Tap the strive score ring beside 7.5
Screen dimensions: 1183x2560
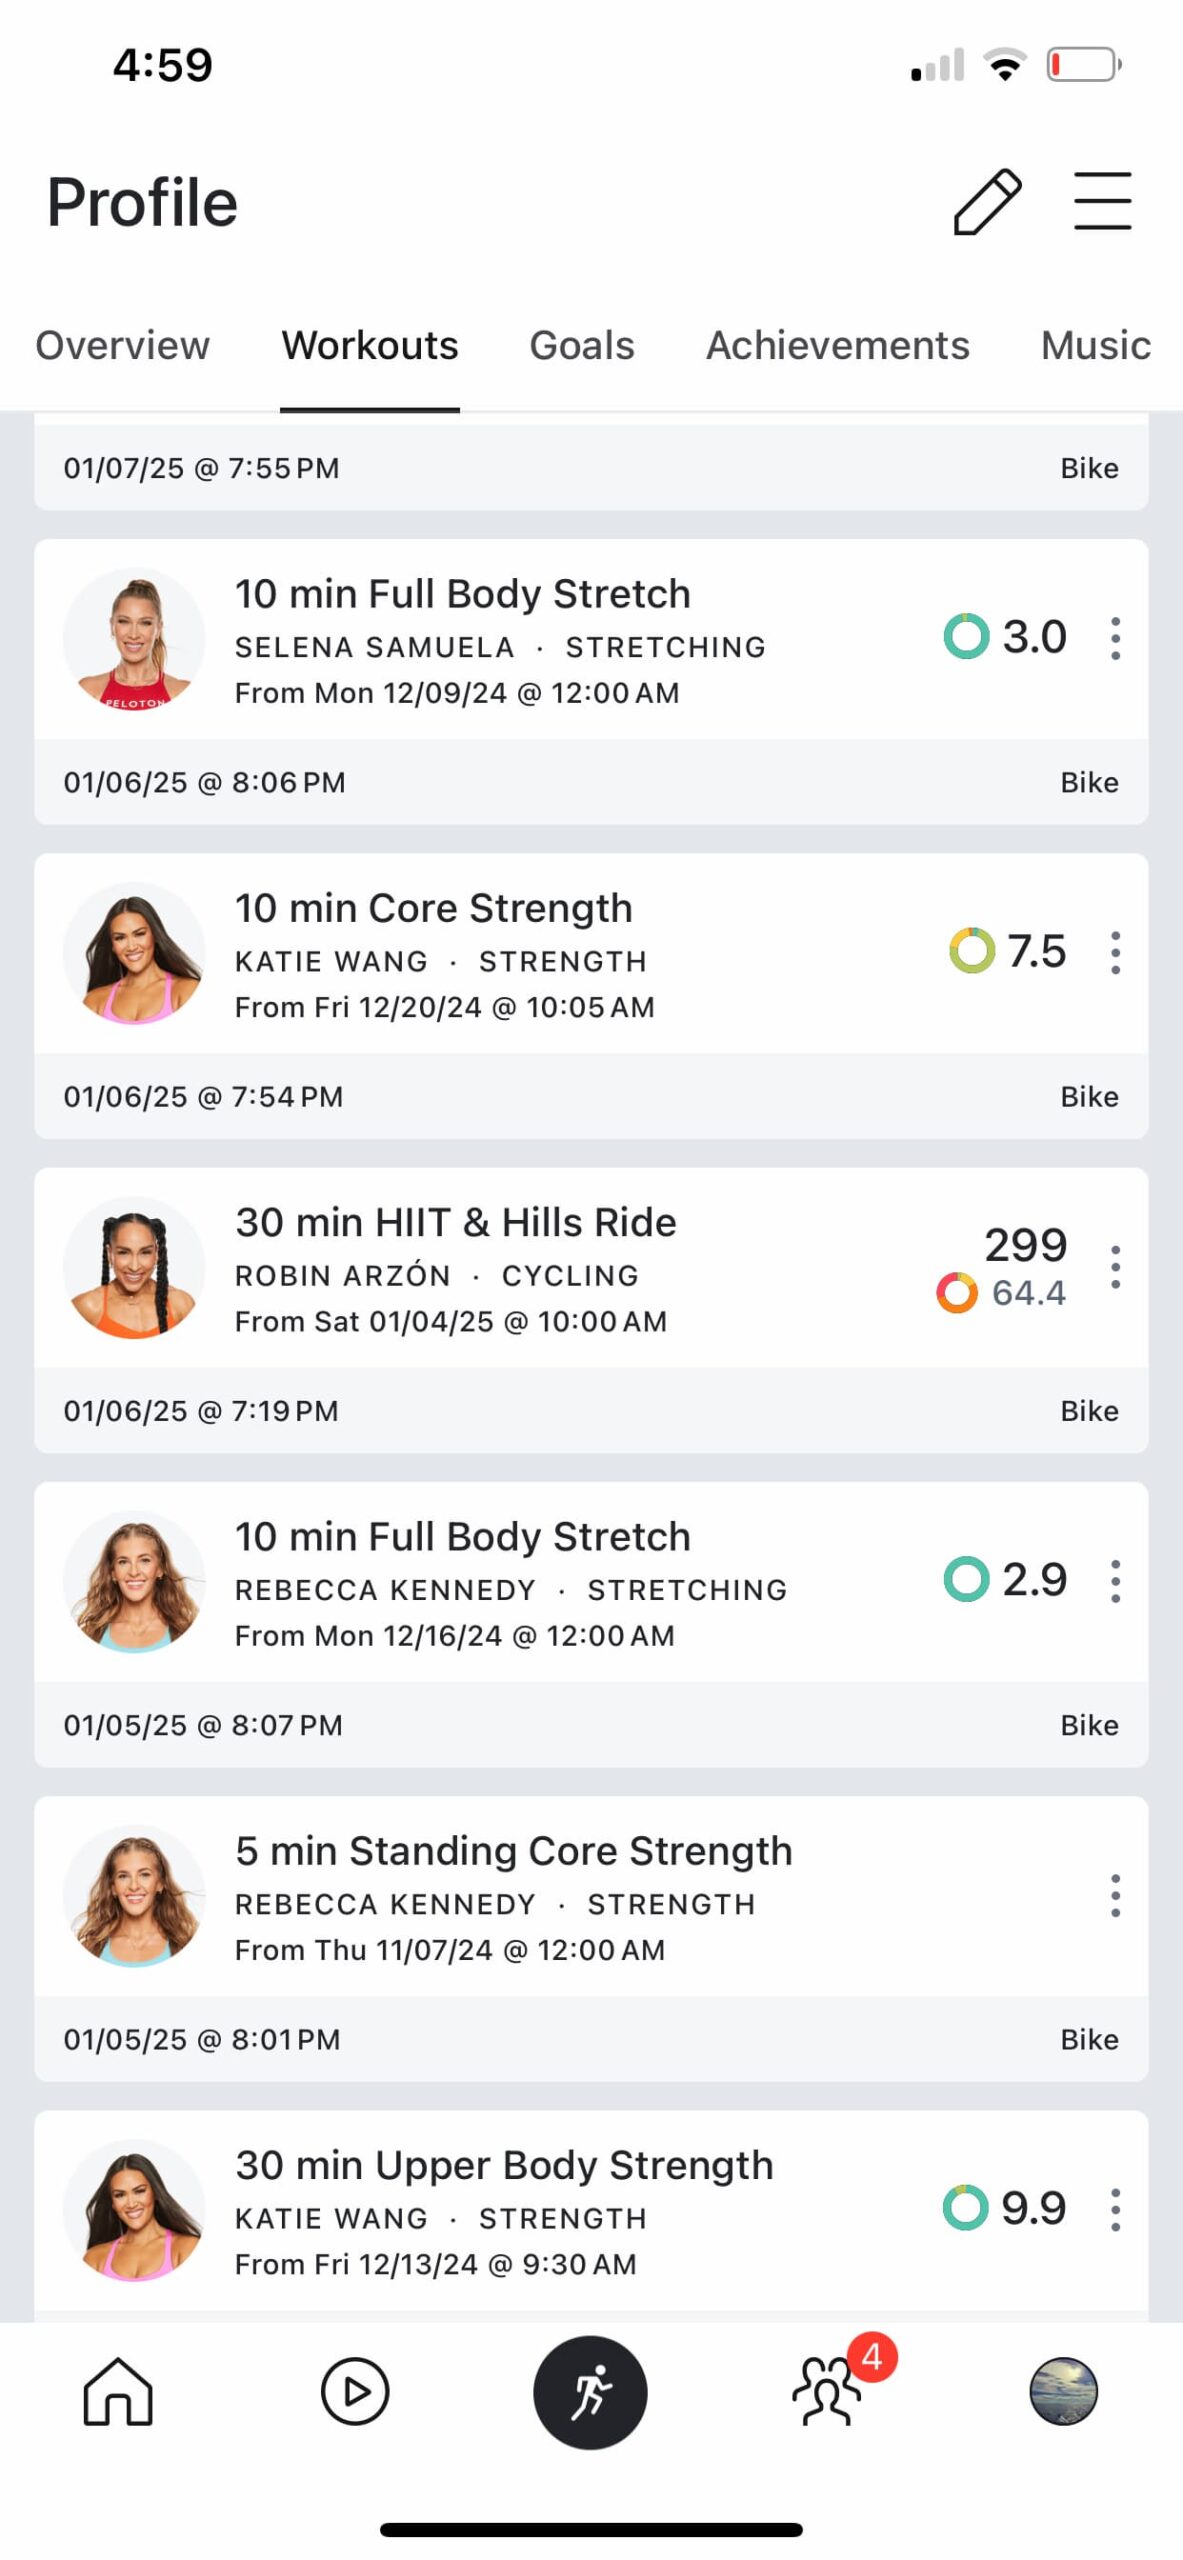[971, 951]
